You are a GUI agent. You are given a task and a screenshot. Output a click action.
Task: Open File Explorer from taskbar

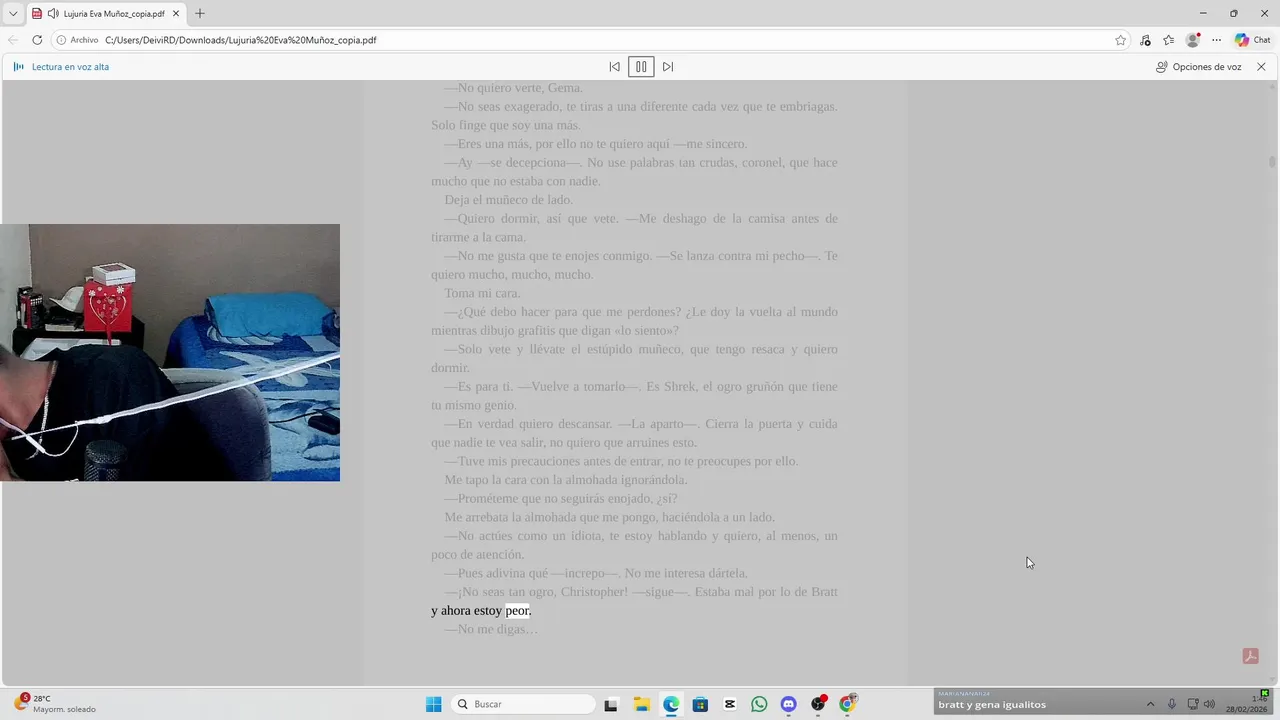click(641, 704)
